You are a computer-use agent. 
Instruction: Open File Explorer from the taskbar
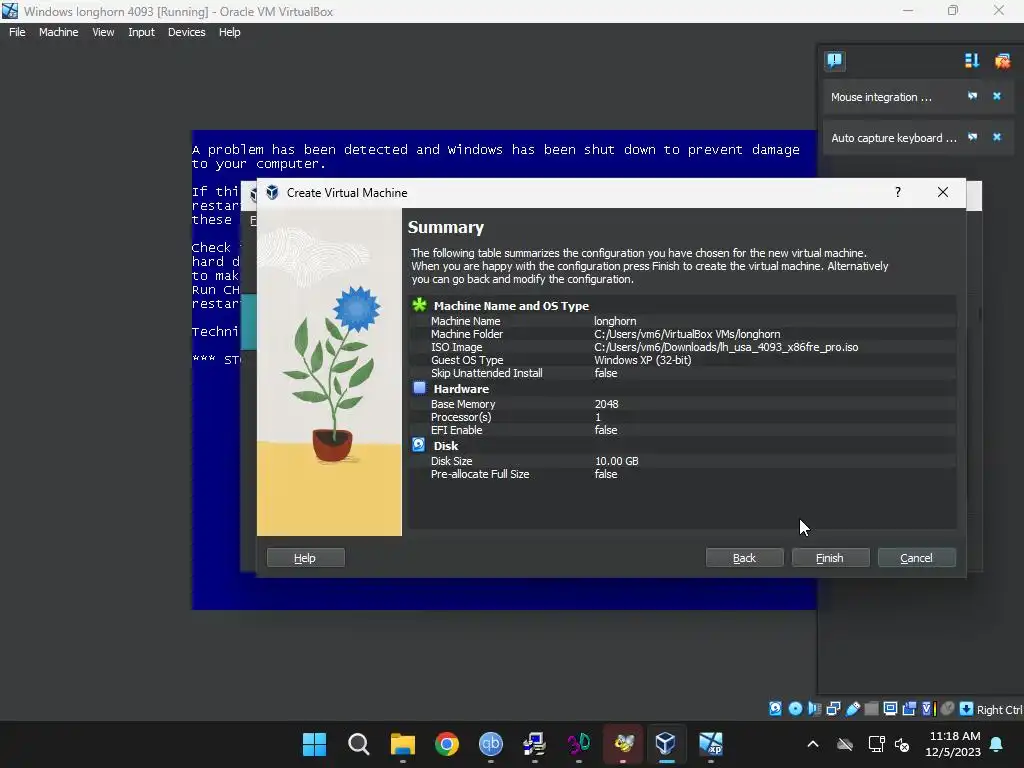coord(403,744)
